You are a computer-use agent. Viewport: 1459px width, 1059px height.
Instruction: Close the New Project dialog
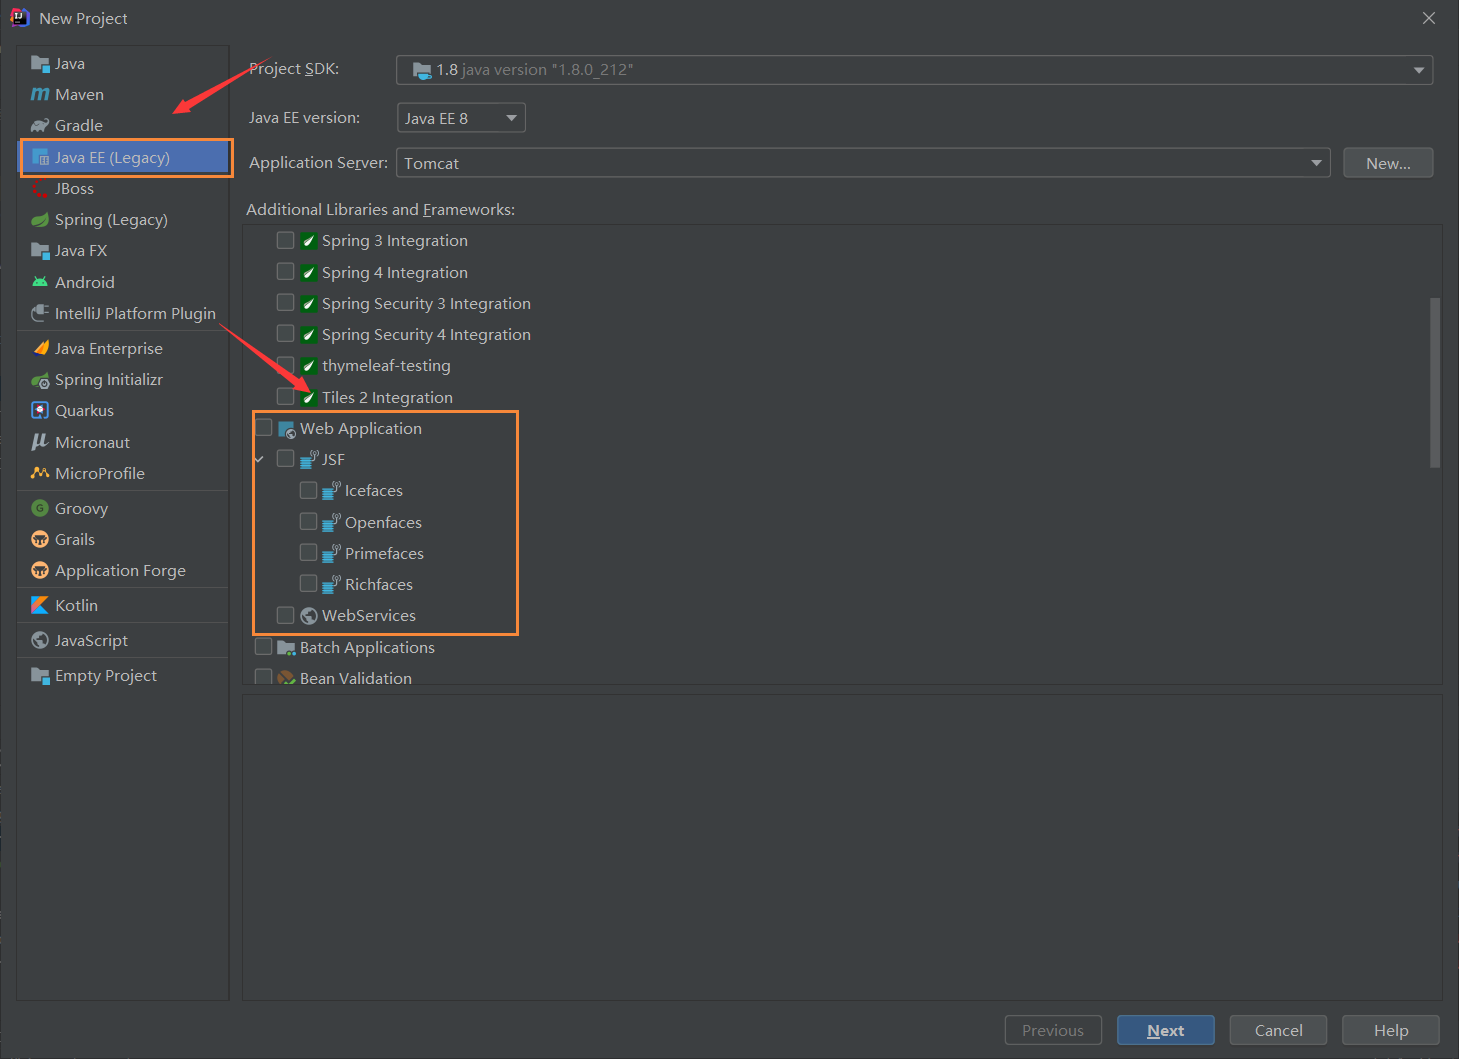click(x=1429, y=18)
